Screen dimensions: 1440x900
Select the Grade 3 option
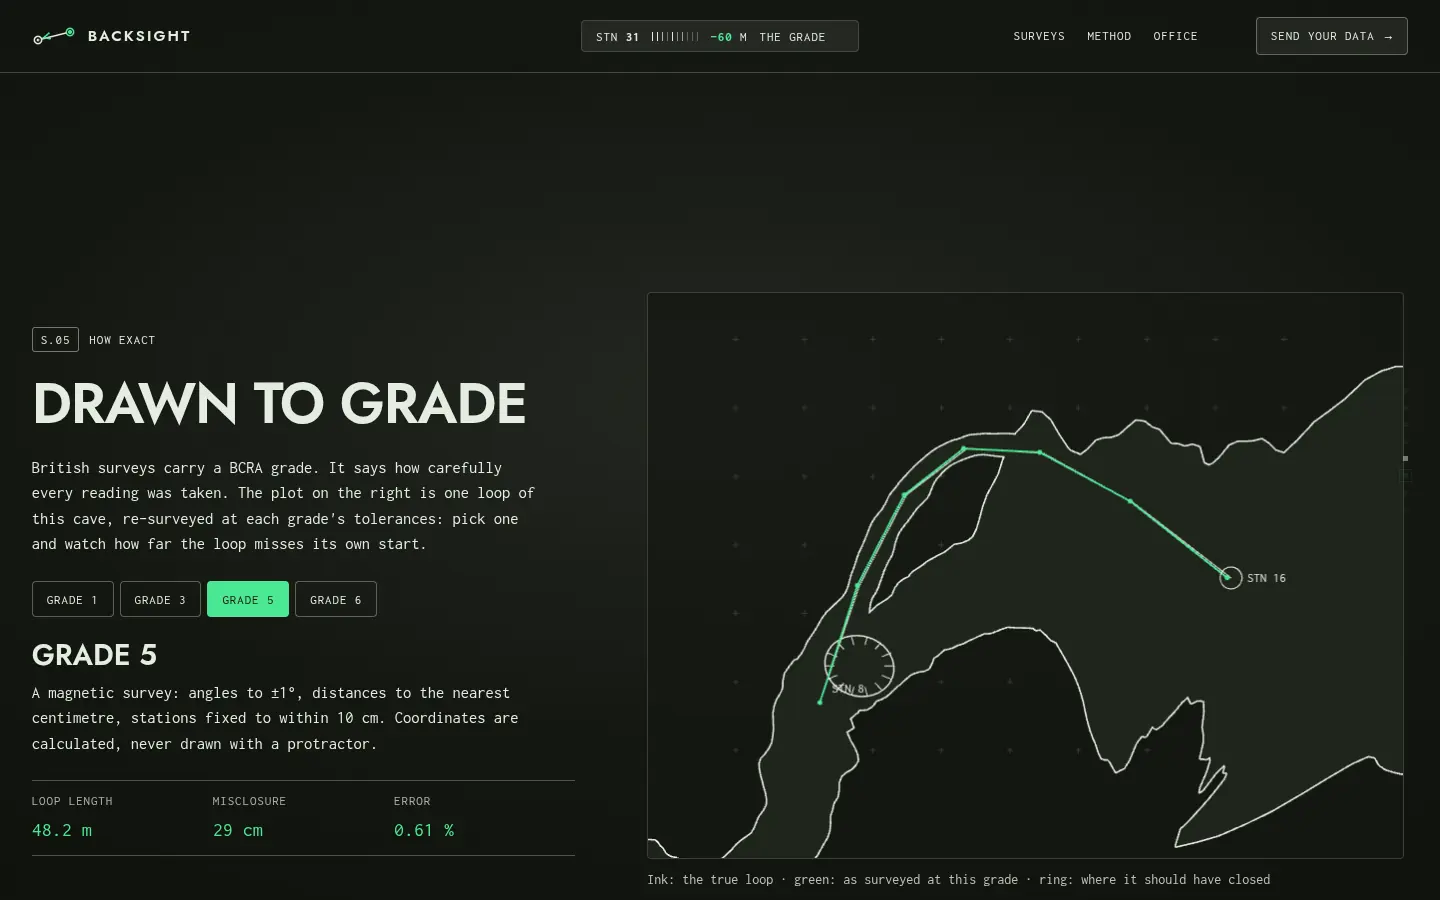coord(160,599)
